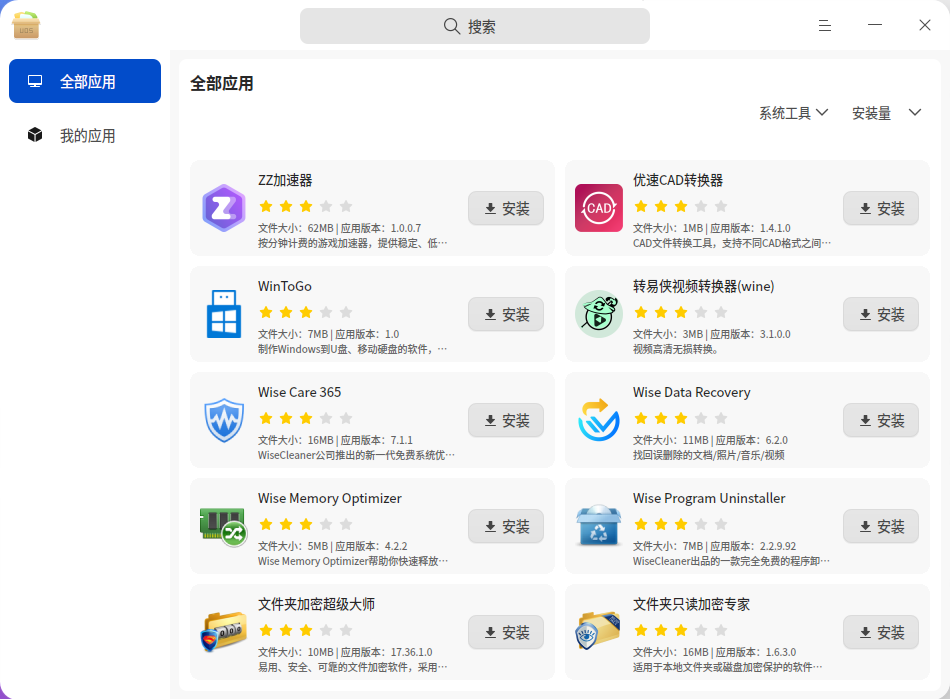Click the star rating of Wise Data Recovery
The image size is (950, 699).
click(681, 418)
